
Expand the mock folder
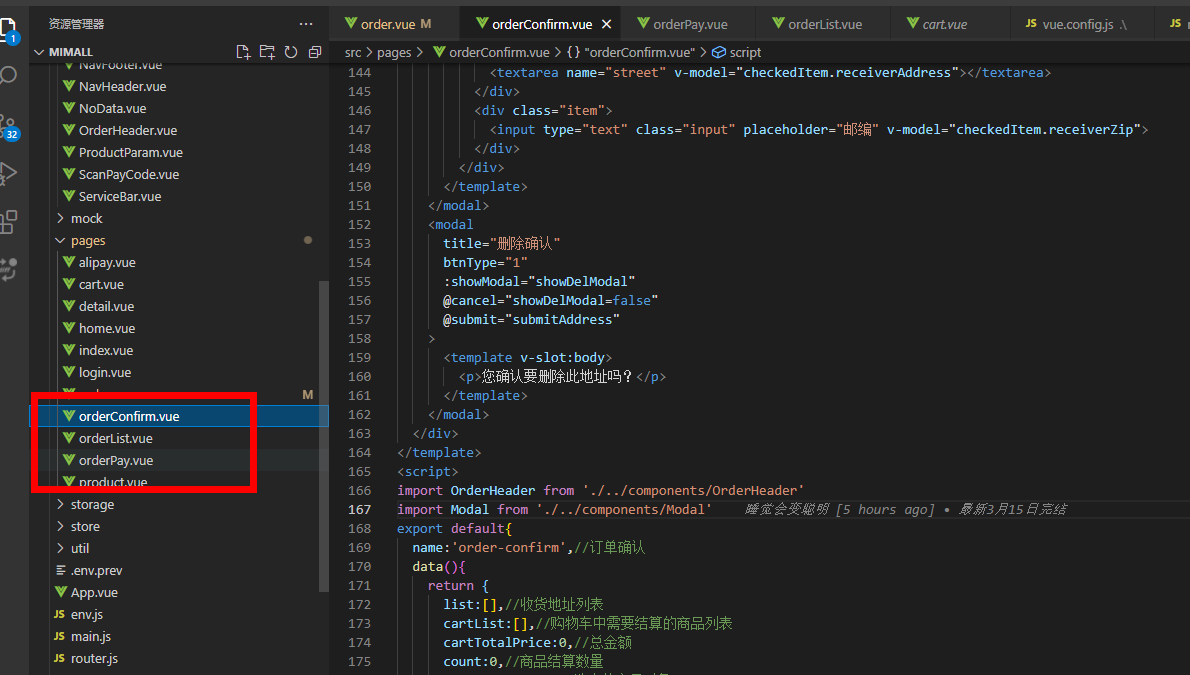86,218
